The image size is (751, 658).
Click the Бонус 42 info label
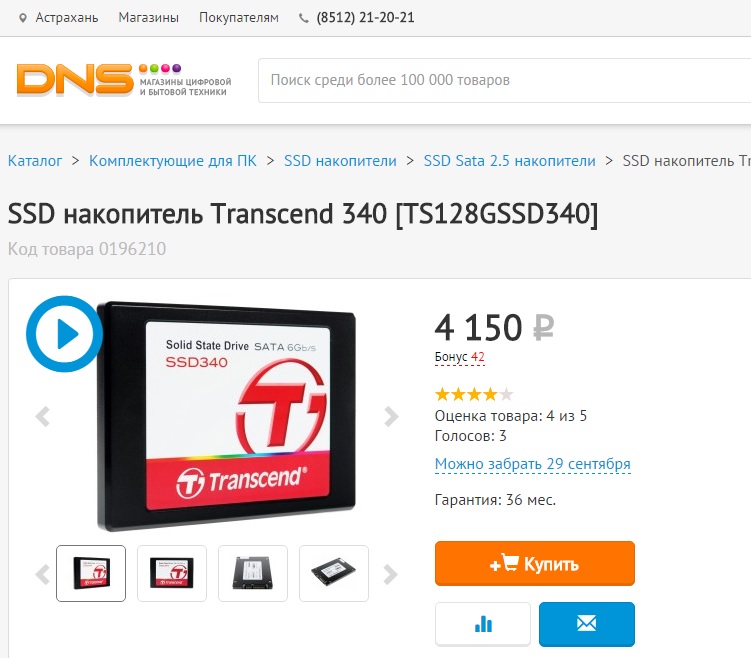point(460,357)
